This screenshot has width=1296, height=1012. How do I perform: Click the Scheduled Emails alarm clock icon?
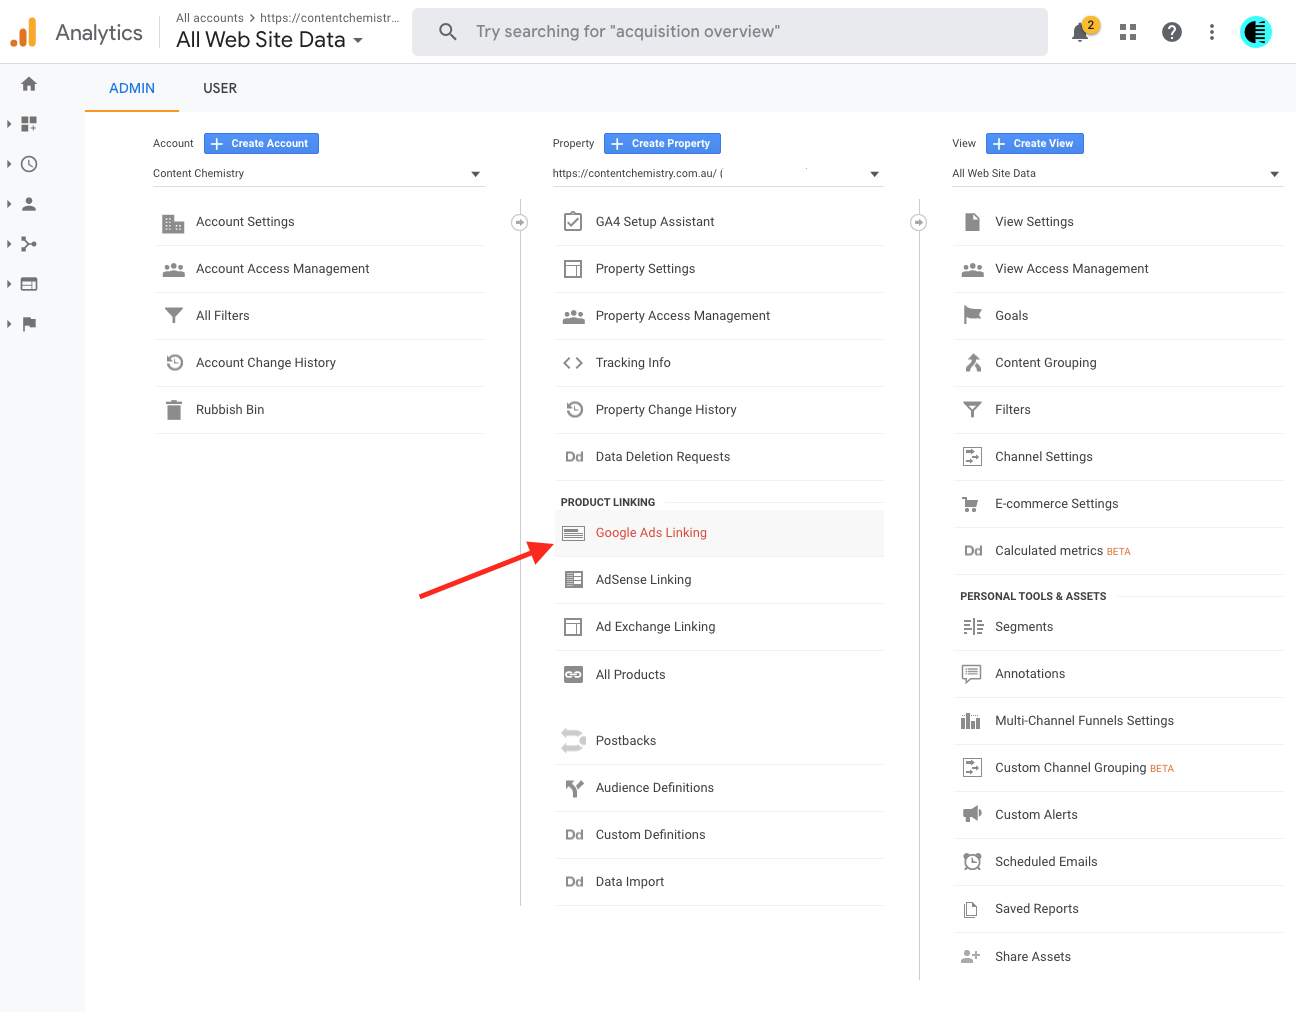972,861
